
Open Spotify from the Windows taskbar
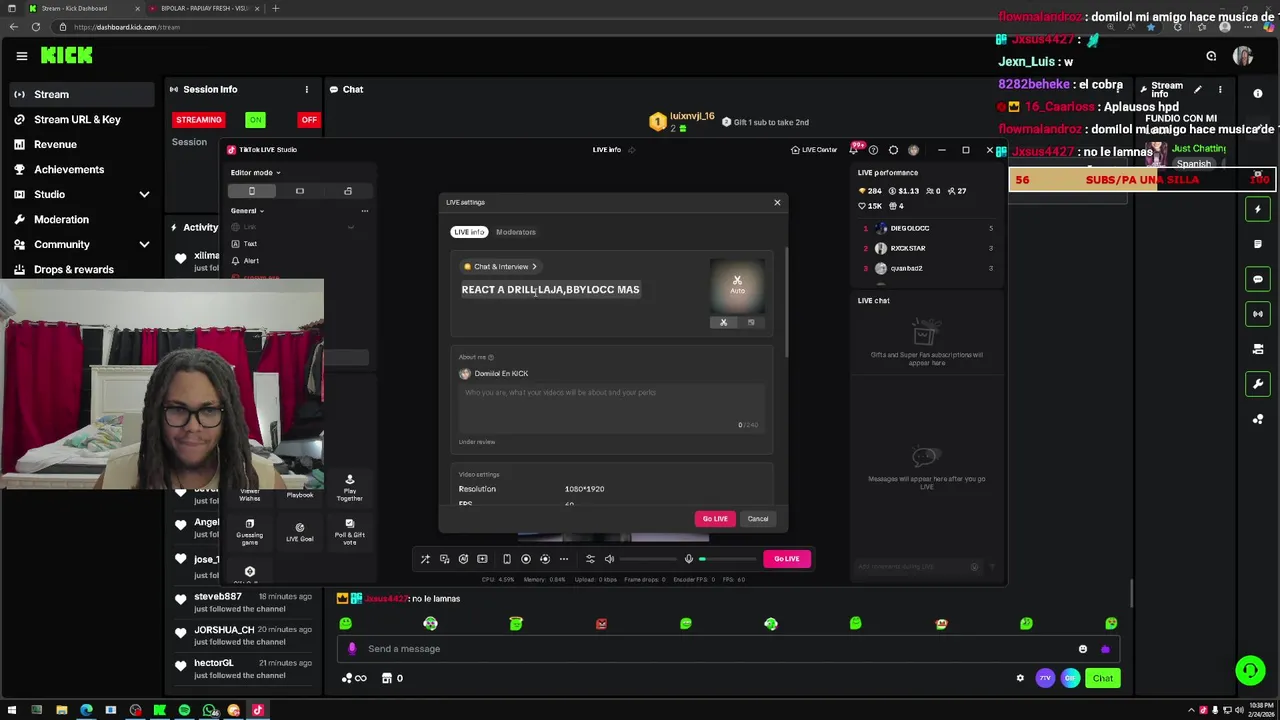tap(184, 710)
